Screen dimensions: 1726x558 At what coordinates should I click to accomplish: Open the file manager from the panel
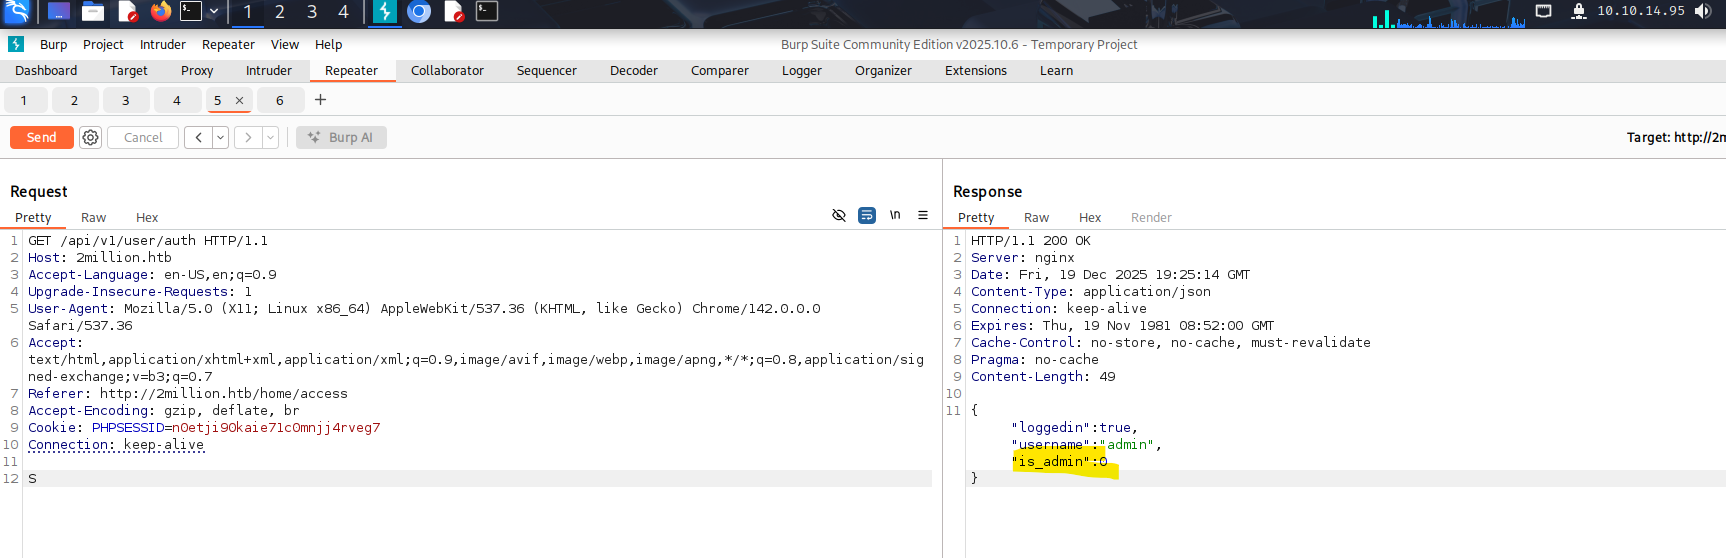click(93, 12)
